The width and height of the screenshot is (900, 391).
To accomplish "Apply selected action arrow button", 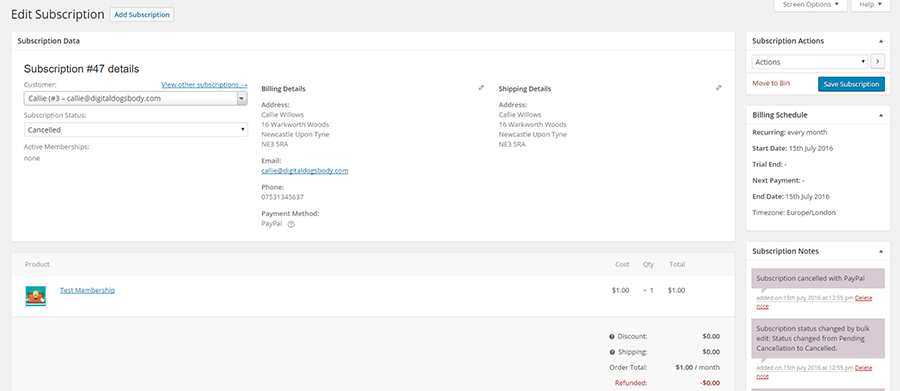I will point(878,61).
